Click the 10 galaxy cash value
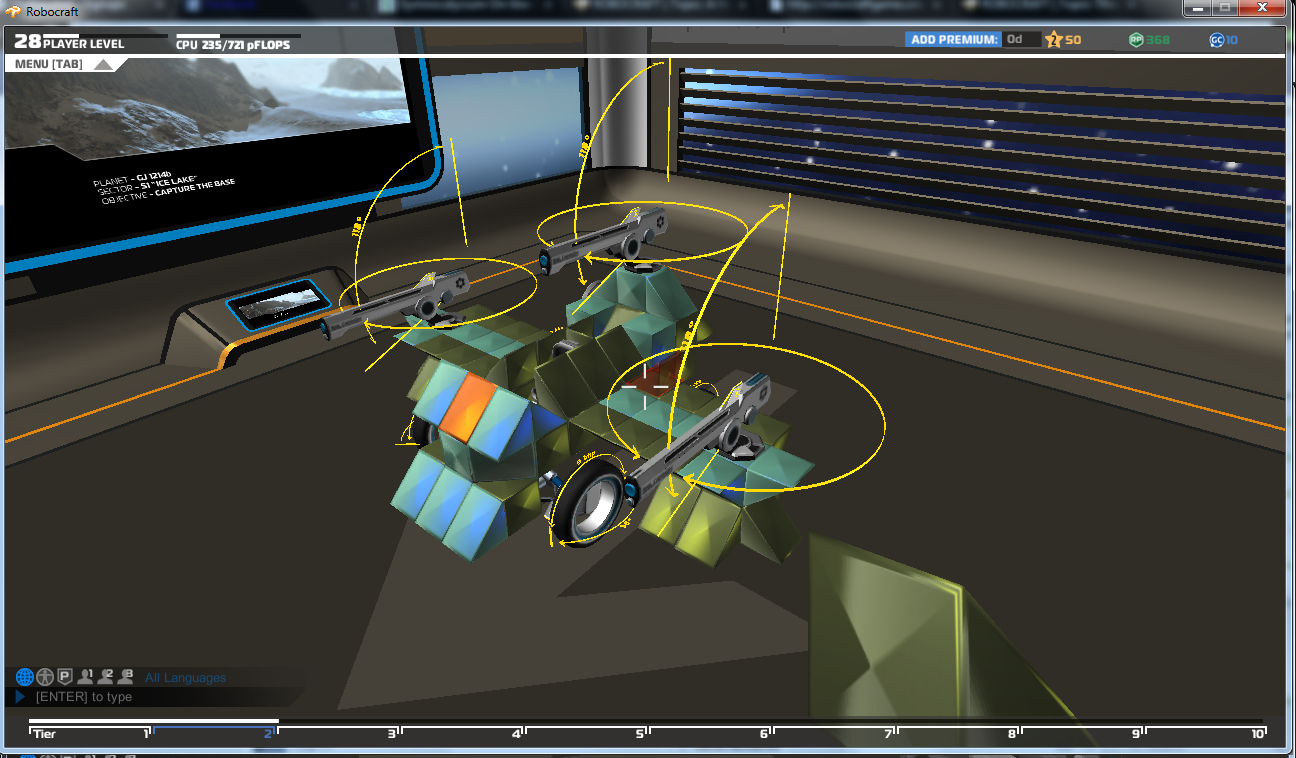The height and width of the screenshot is (758, 1296). click(x=1232, y=40)
